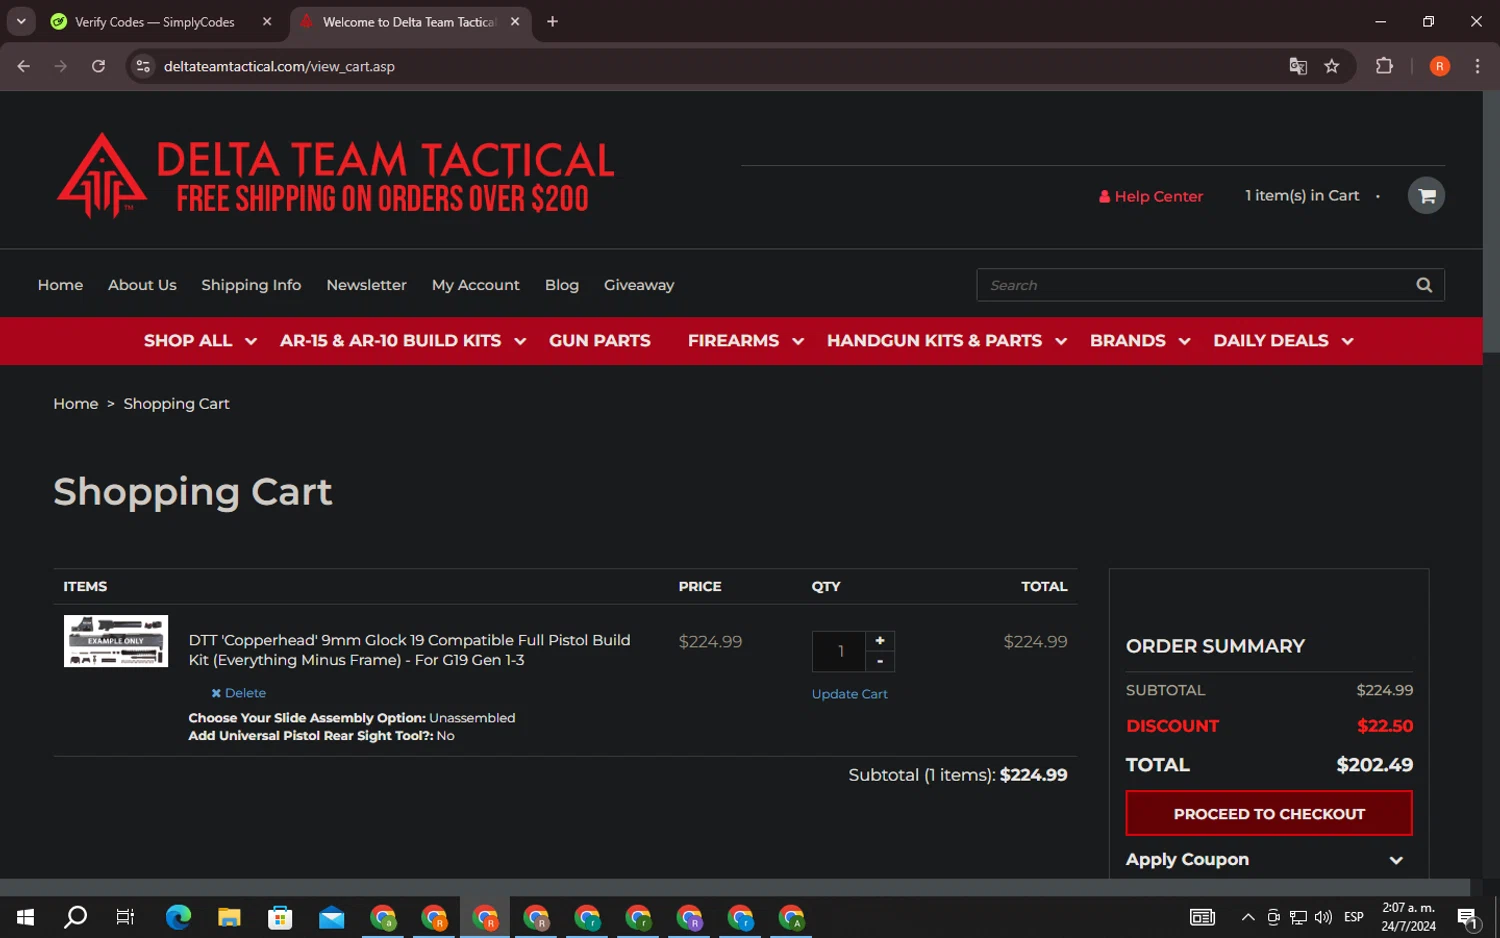Open the Firearms dropdown menu

[745, 341]
